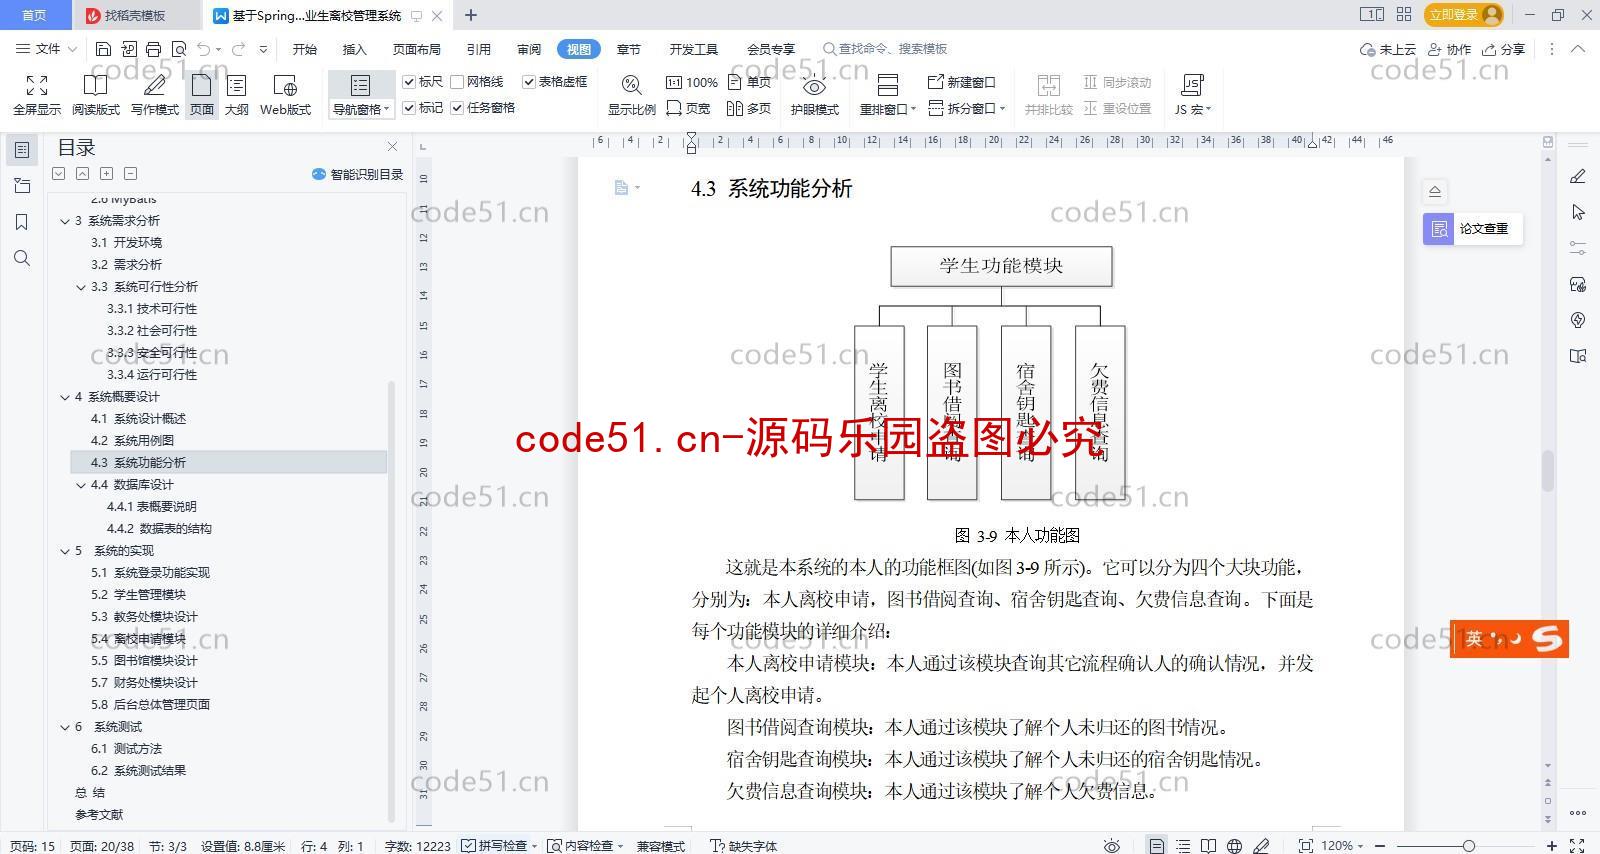The height and width of the screenshot is (854, 1600).
Task: Zoom in with the plus button
Action: click(x=1551, y=846)
